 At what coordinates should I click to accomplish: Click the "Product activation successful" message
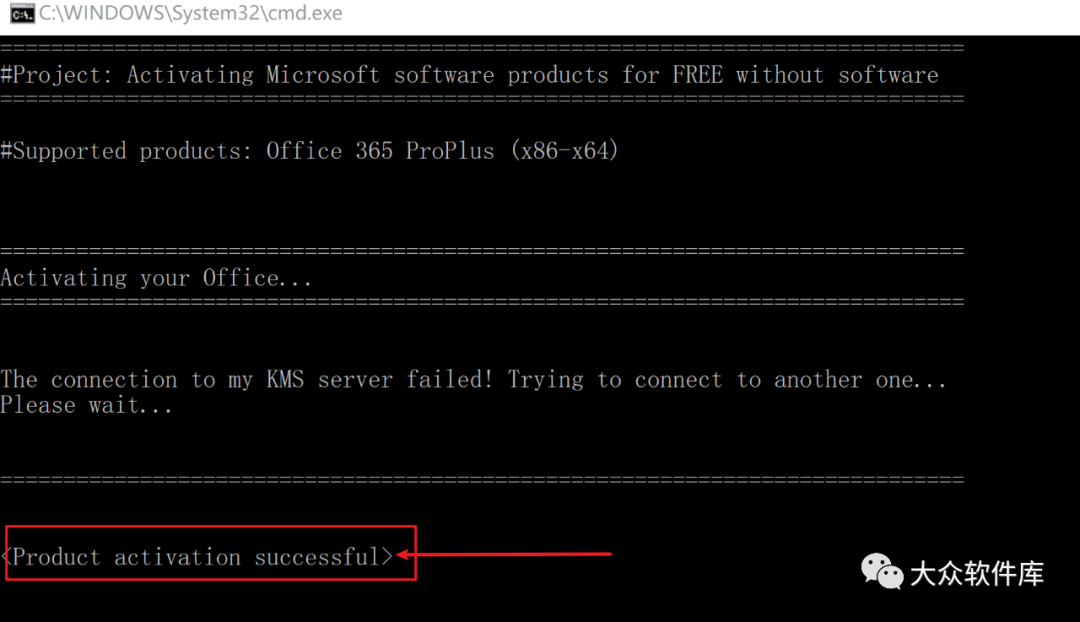(x=197, y=557)
